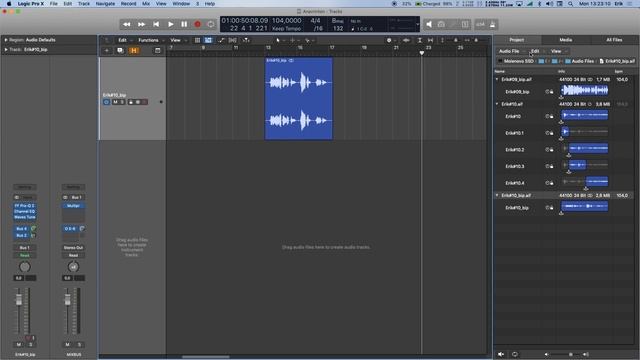
Task: Open the Track menu in the menu bar
Action: click(x=84, y=4)
